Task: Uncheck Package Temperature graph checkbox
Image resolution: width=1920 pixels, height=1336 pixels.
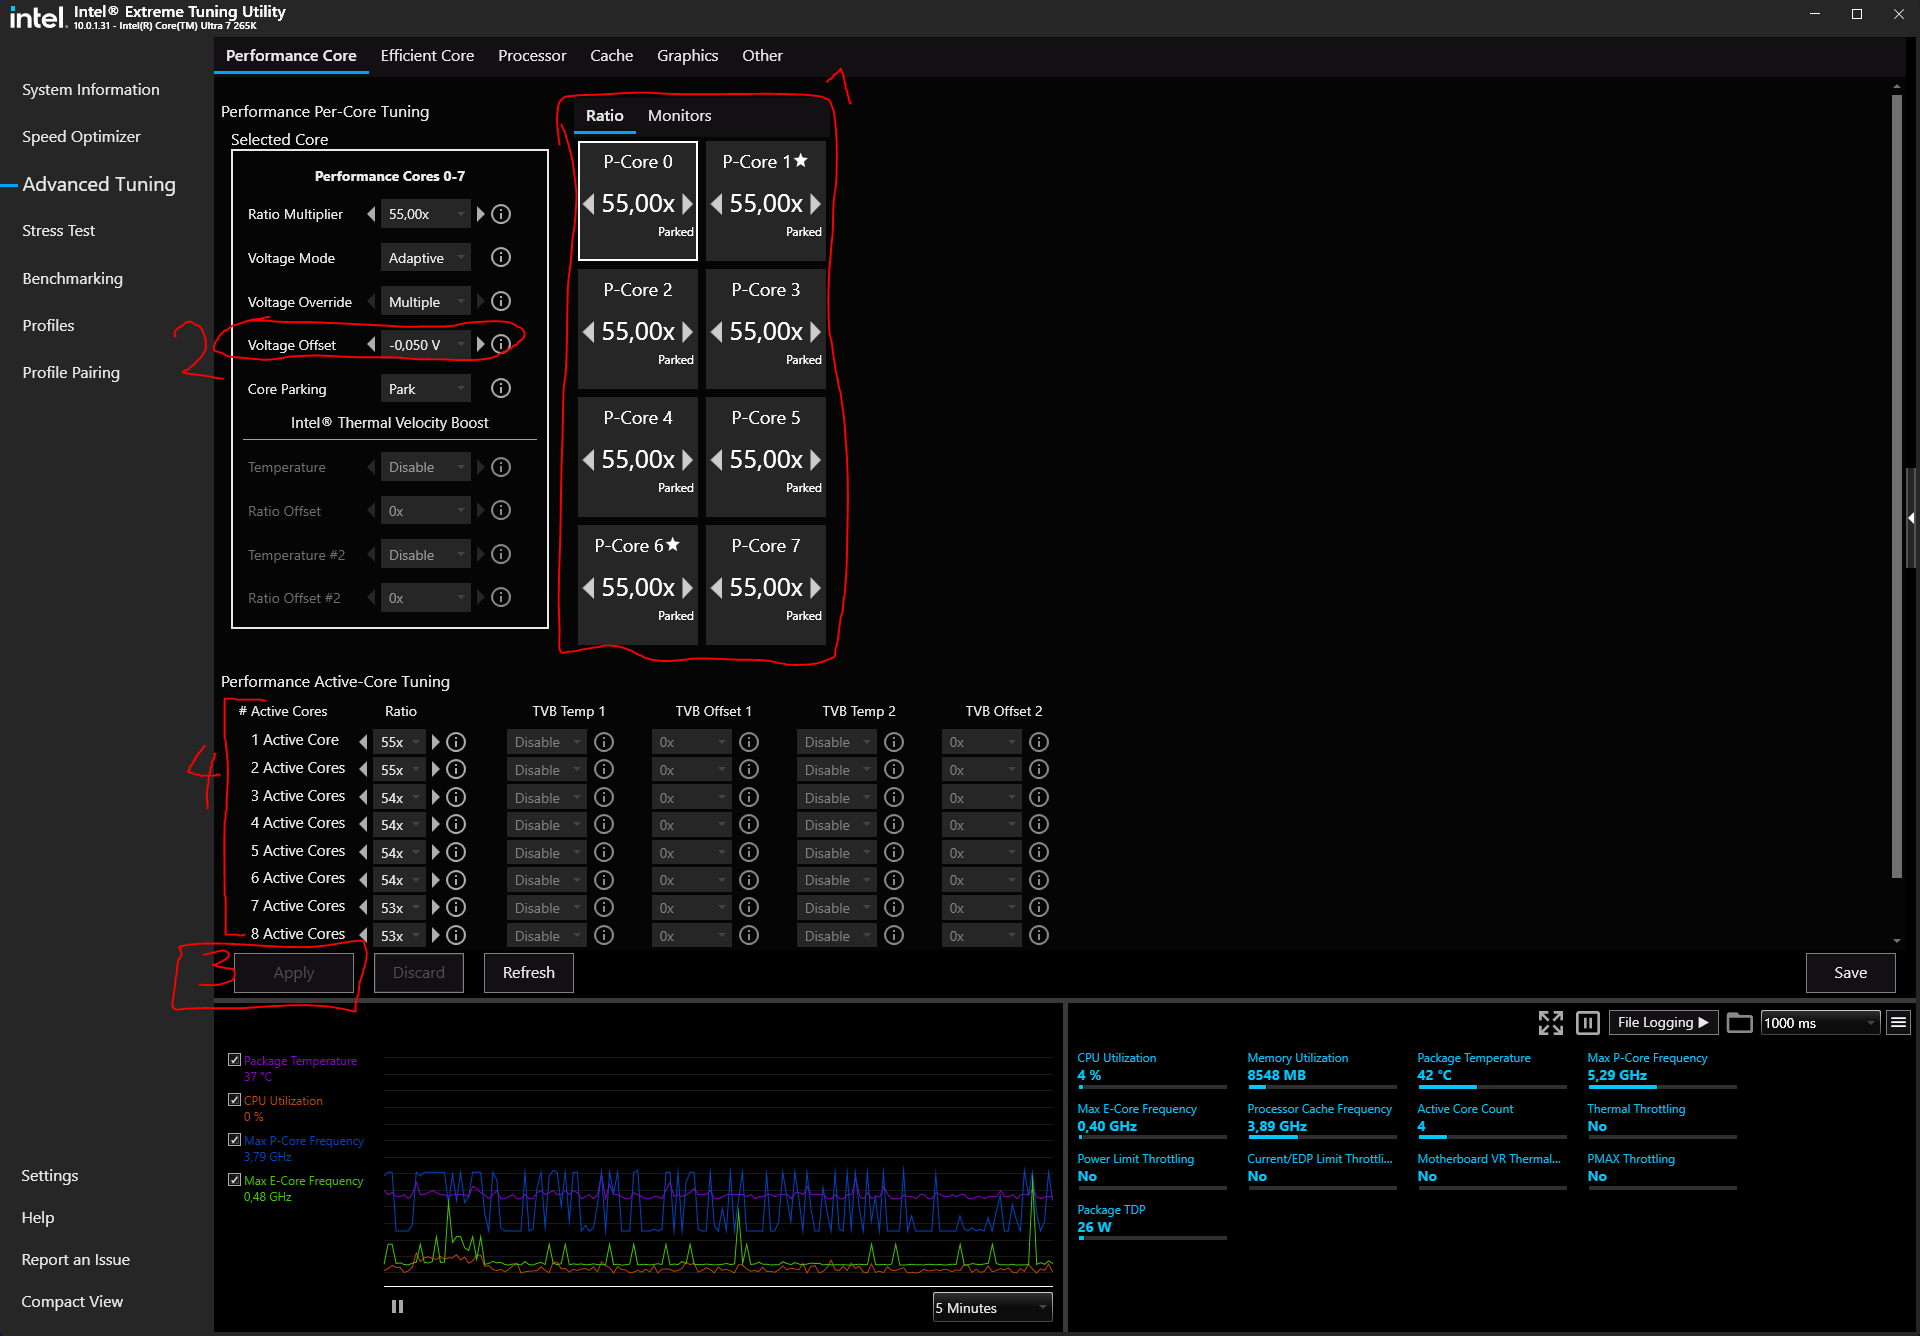Action: pyautogui.click(x=234, y=1060)
